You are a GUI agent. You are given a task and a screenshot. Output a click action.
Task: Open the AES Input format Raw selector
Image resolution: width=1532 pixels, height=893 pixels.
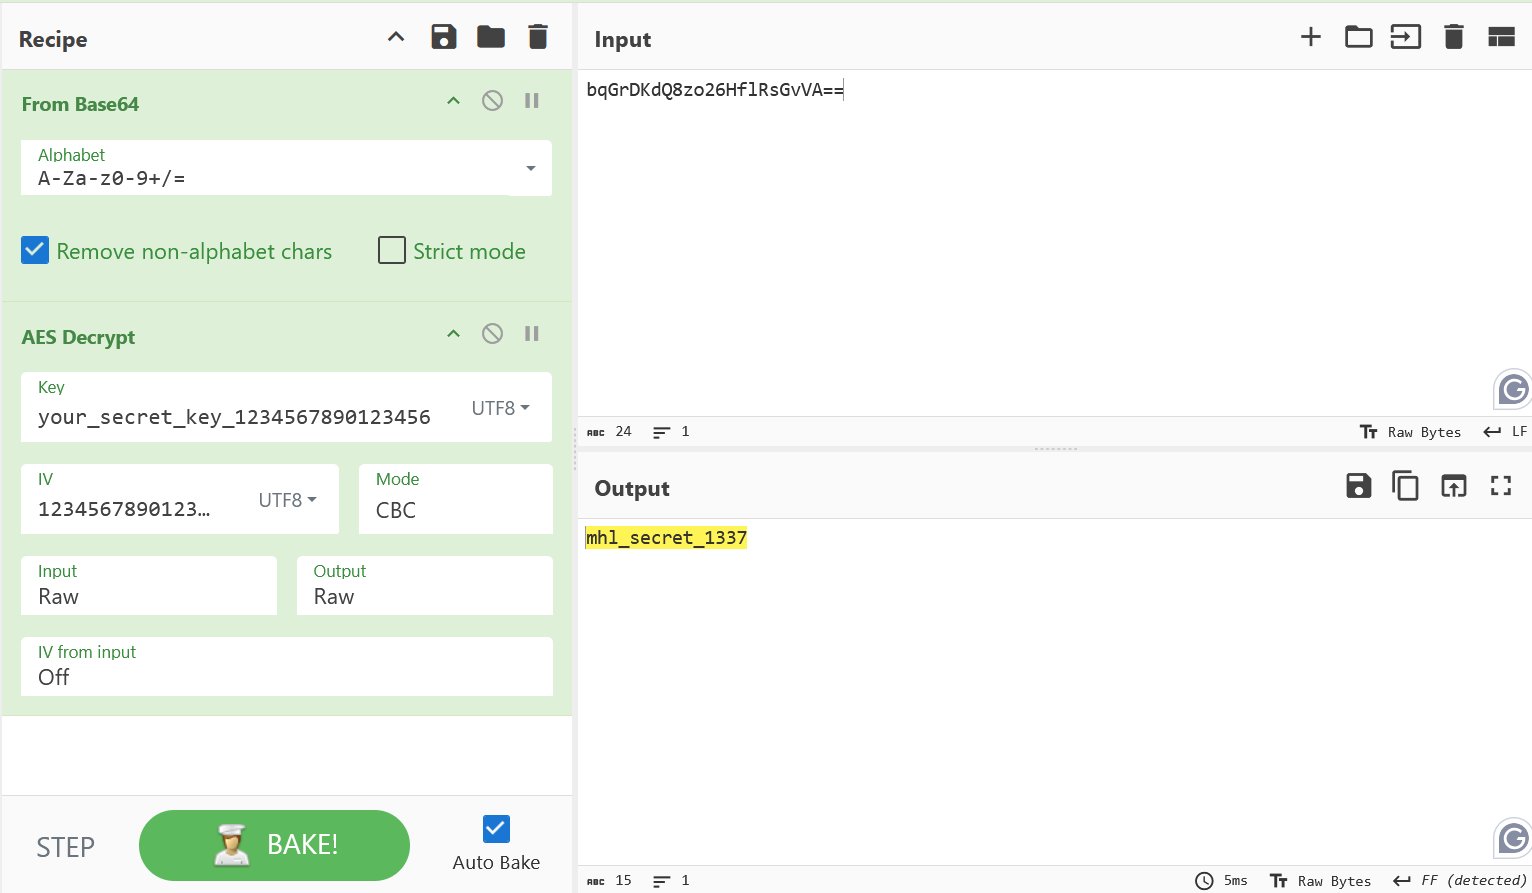[149, 586]
